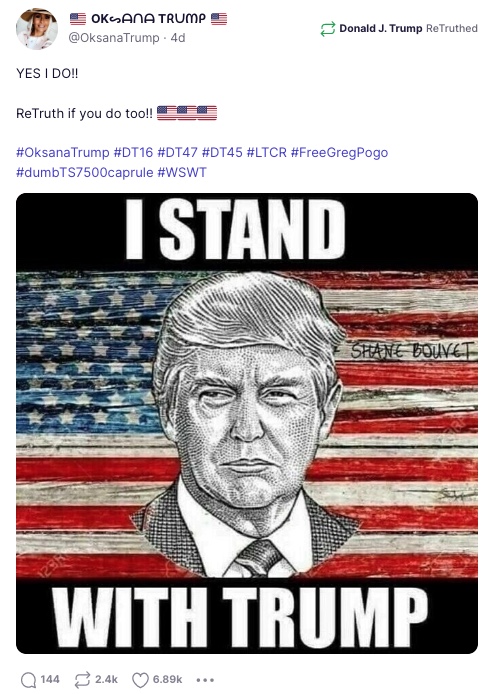
Task: Open the I Stand With Trump image
Action: coord(247,423)
